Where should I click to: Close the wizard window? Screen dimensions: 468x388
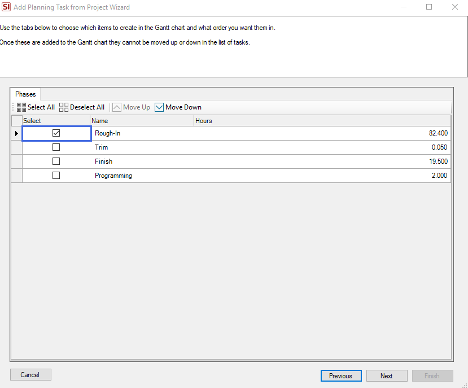coord(455,7)
